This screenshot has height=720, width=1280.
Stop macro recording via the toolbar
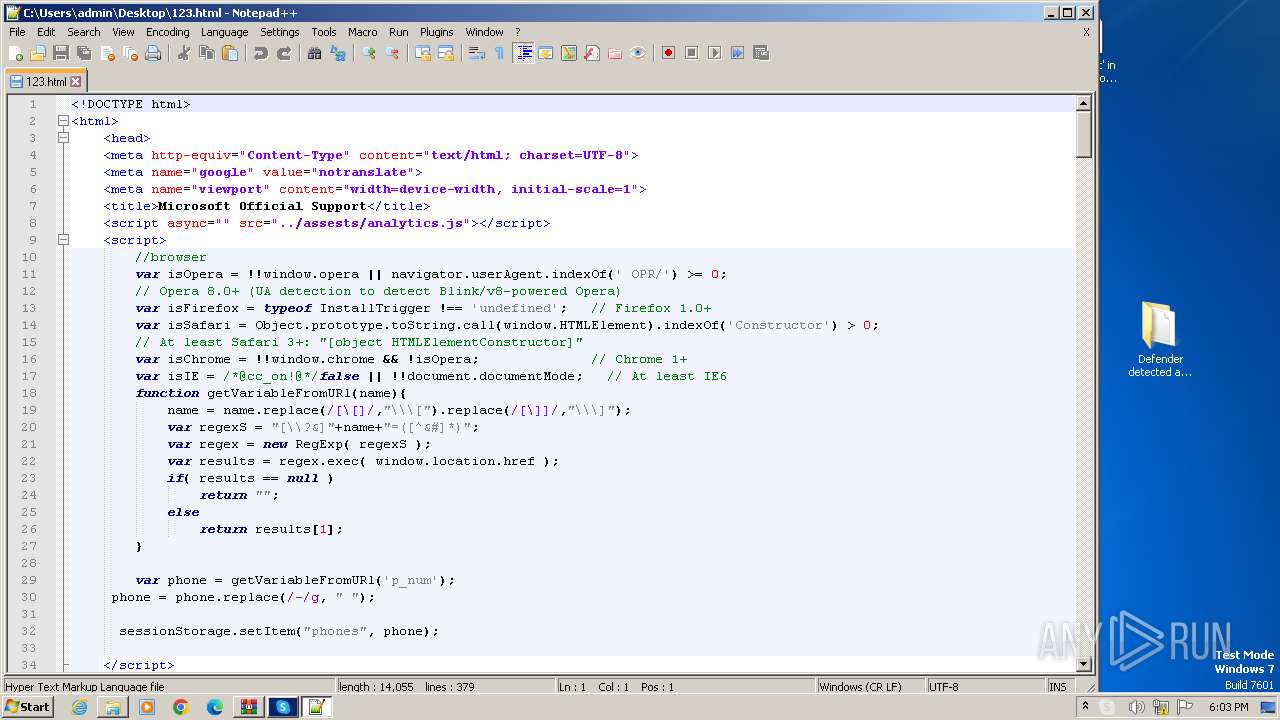click(x=691, y=53)
